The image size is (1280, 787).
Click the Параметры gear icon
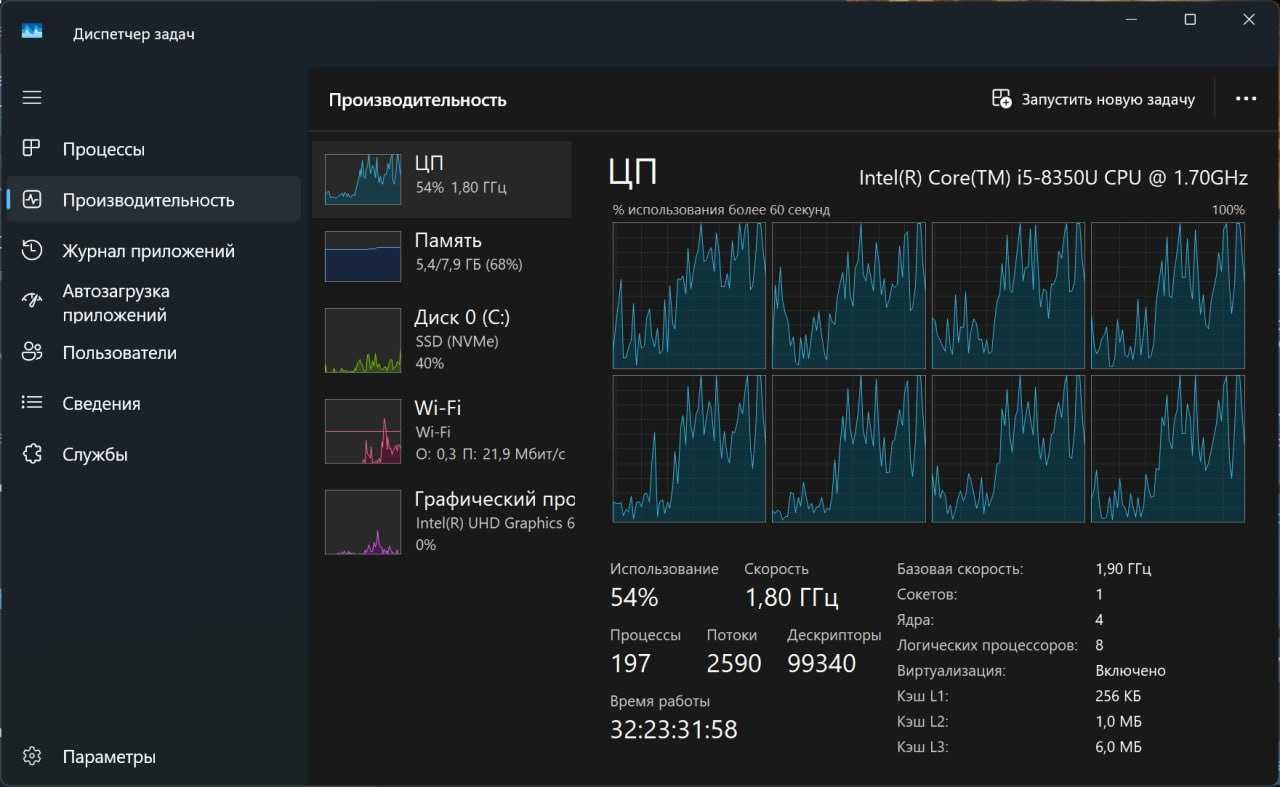(32, 756)
